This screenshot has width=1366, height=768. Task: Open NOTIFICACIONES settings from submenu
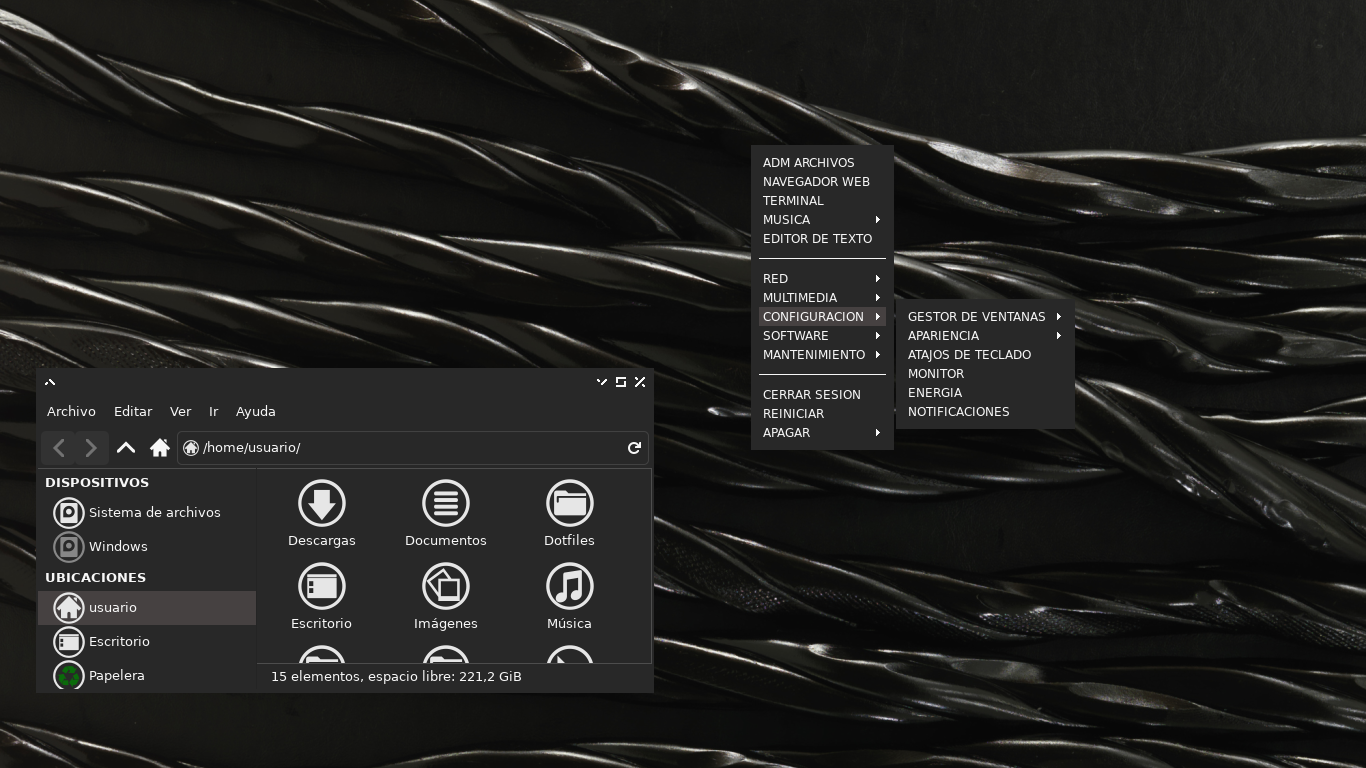(985, 412)
